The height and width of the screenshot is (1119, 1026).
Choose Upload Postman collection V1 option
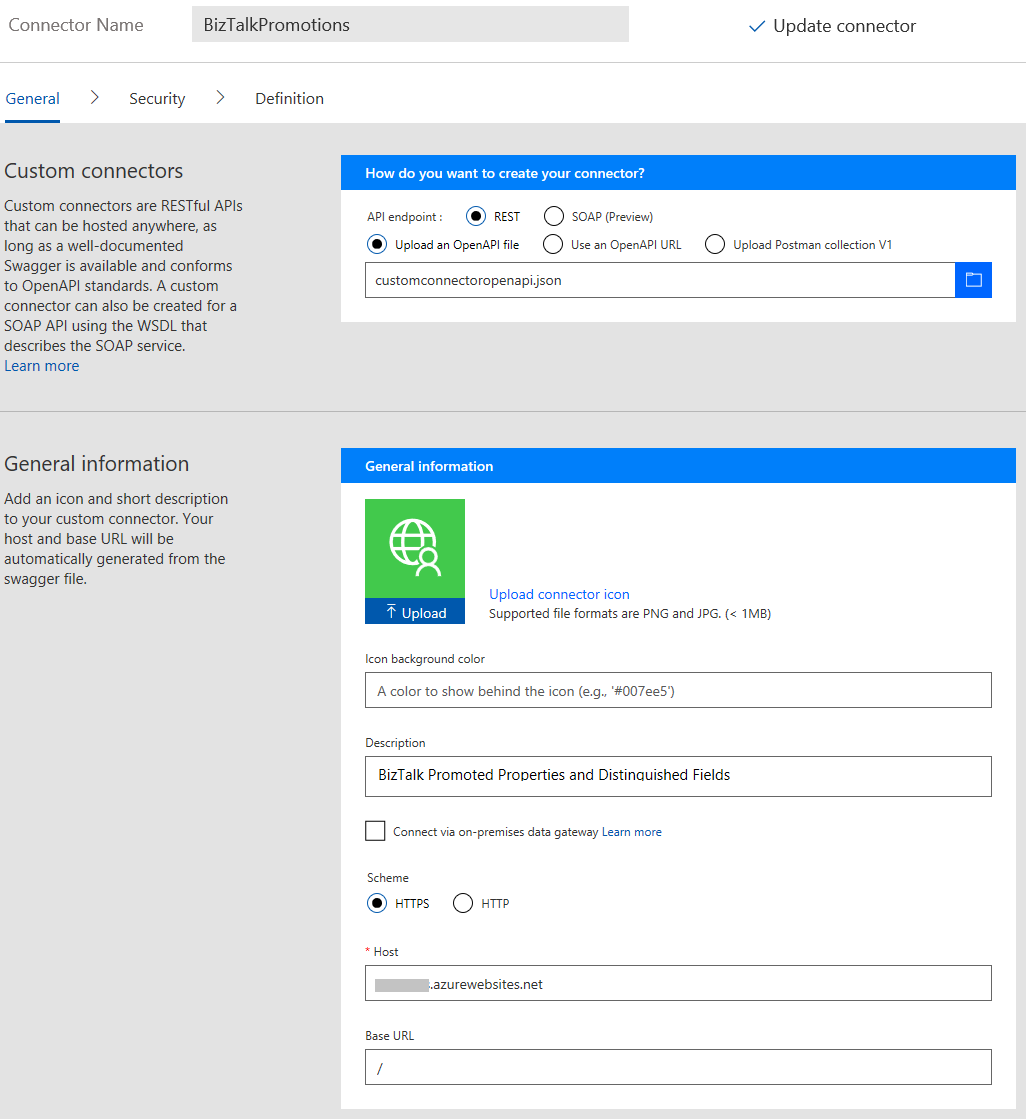tap(715, 244)
